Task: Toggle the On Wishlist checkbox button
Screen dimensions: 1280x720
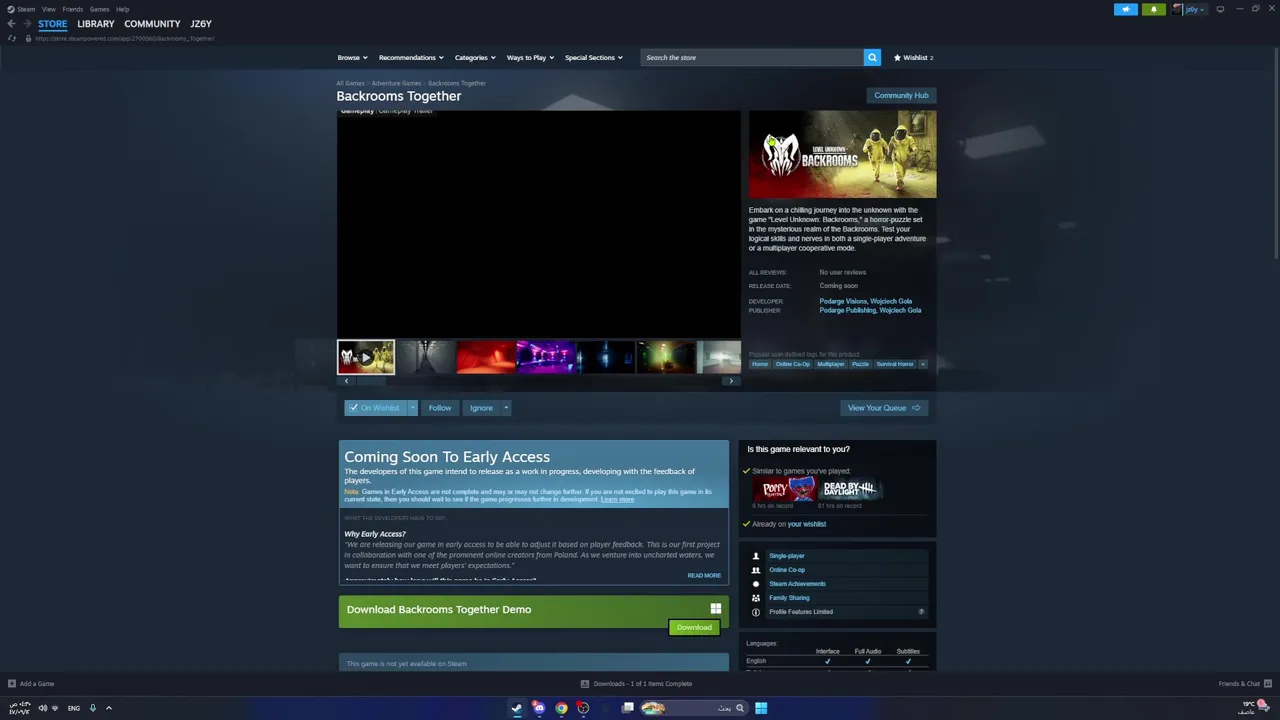Action: [375, 408]
